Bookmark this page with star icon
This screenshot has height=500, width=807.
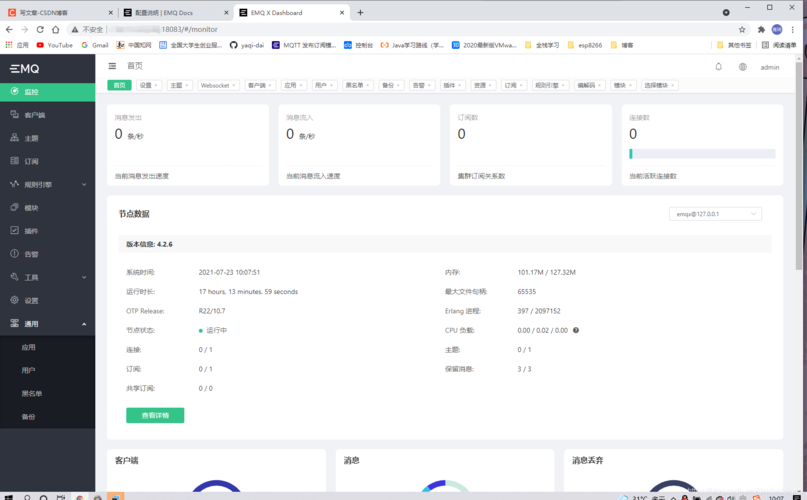click(x=742, y=29)
